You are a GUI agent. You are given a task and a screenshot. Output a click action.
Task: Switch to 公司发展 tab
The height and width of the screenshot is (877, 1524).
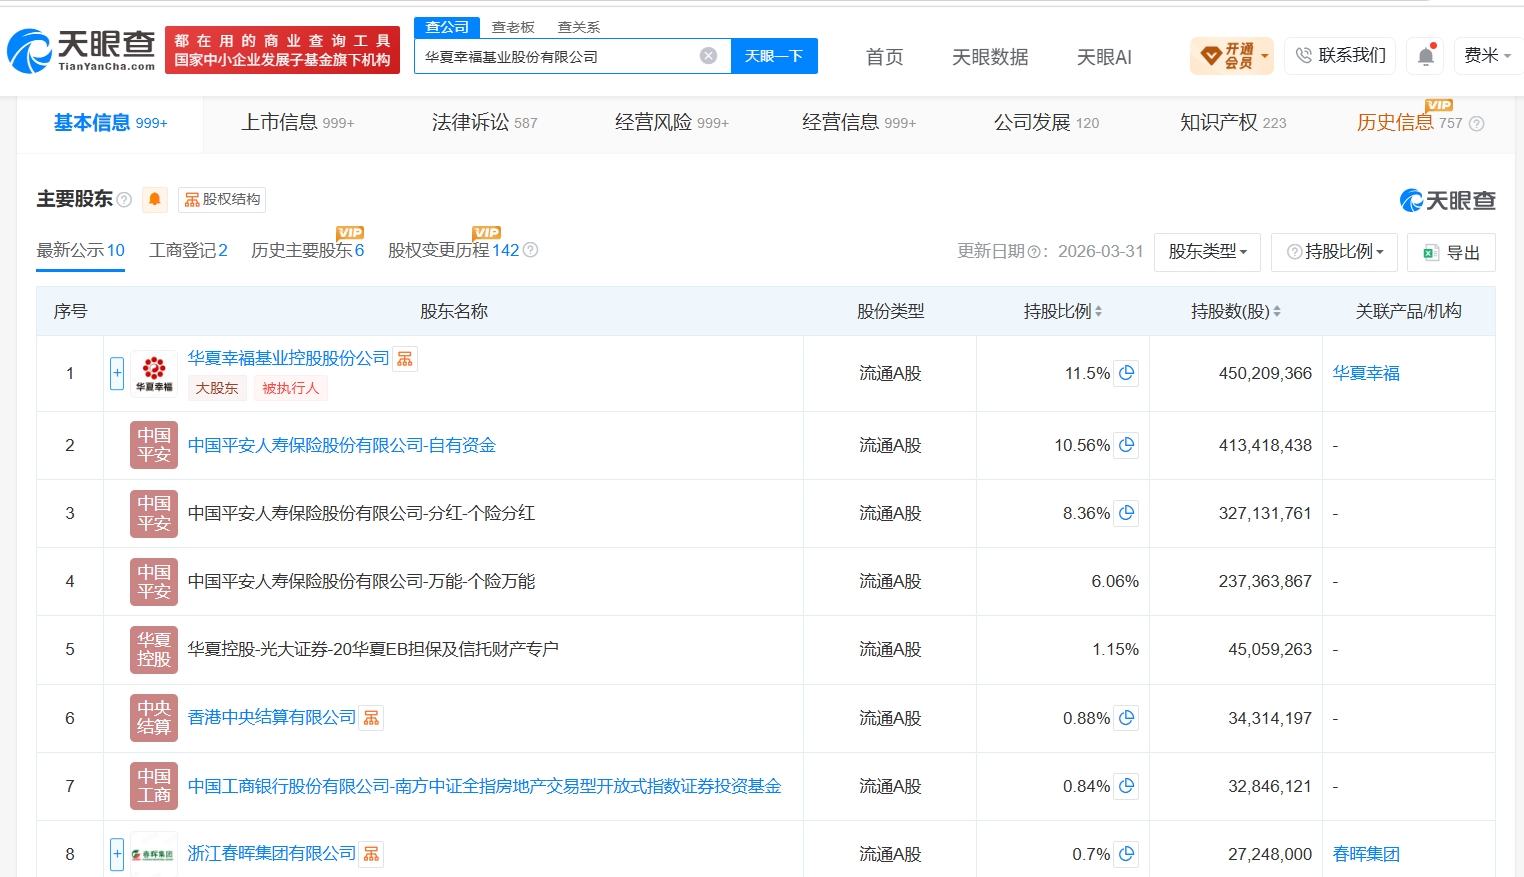pyautogui.click(x=1046, y=123)
